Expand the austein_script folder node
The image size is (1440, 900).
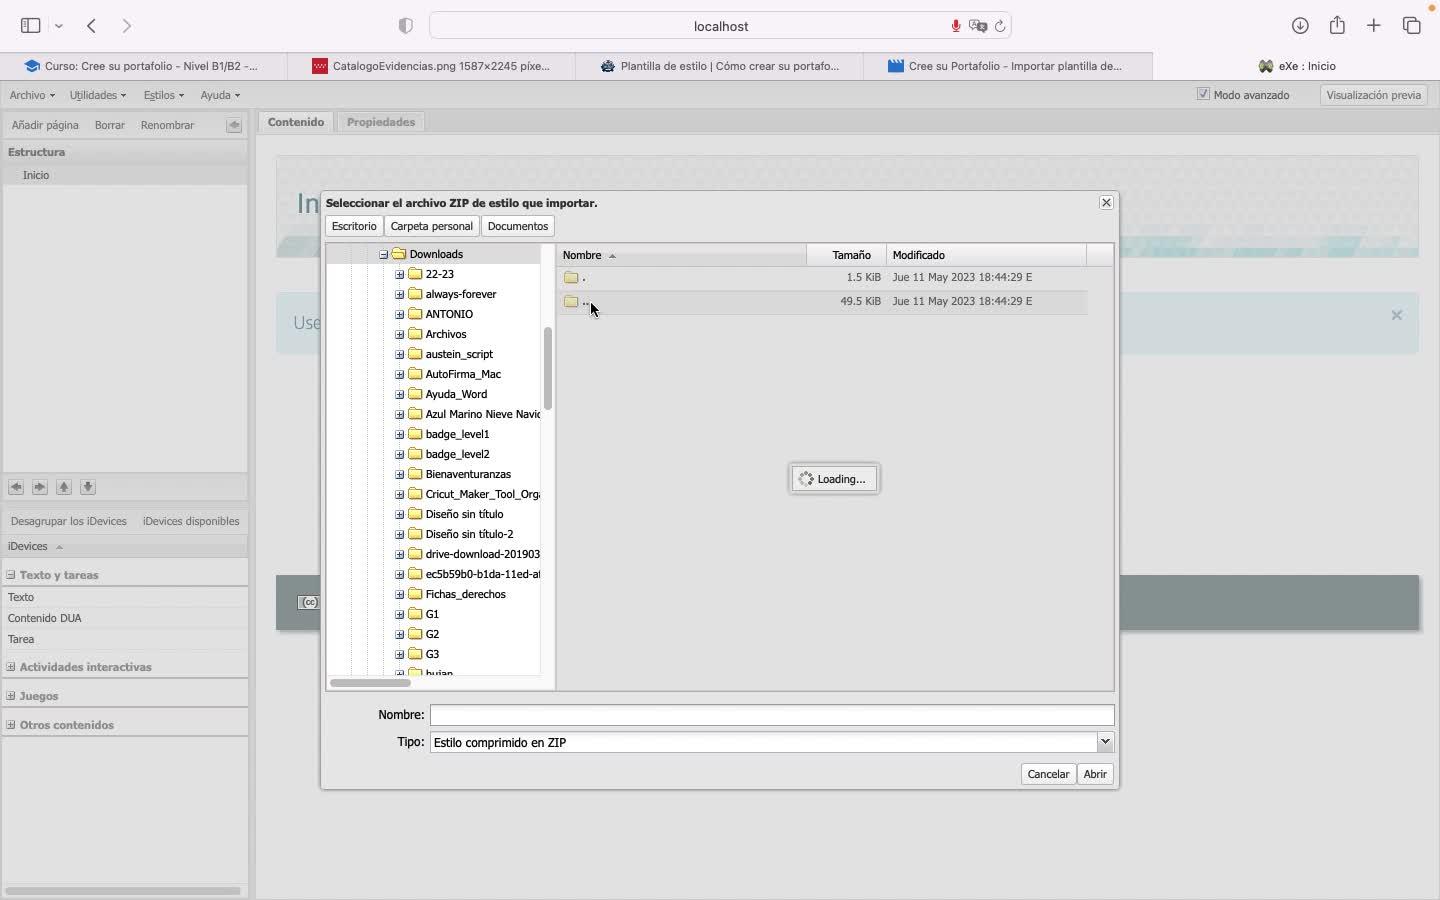point(399,354)
